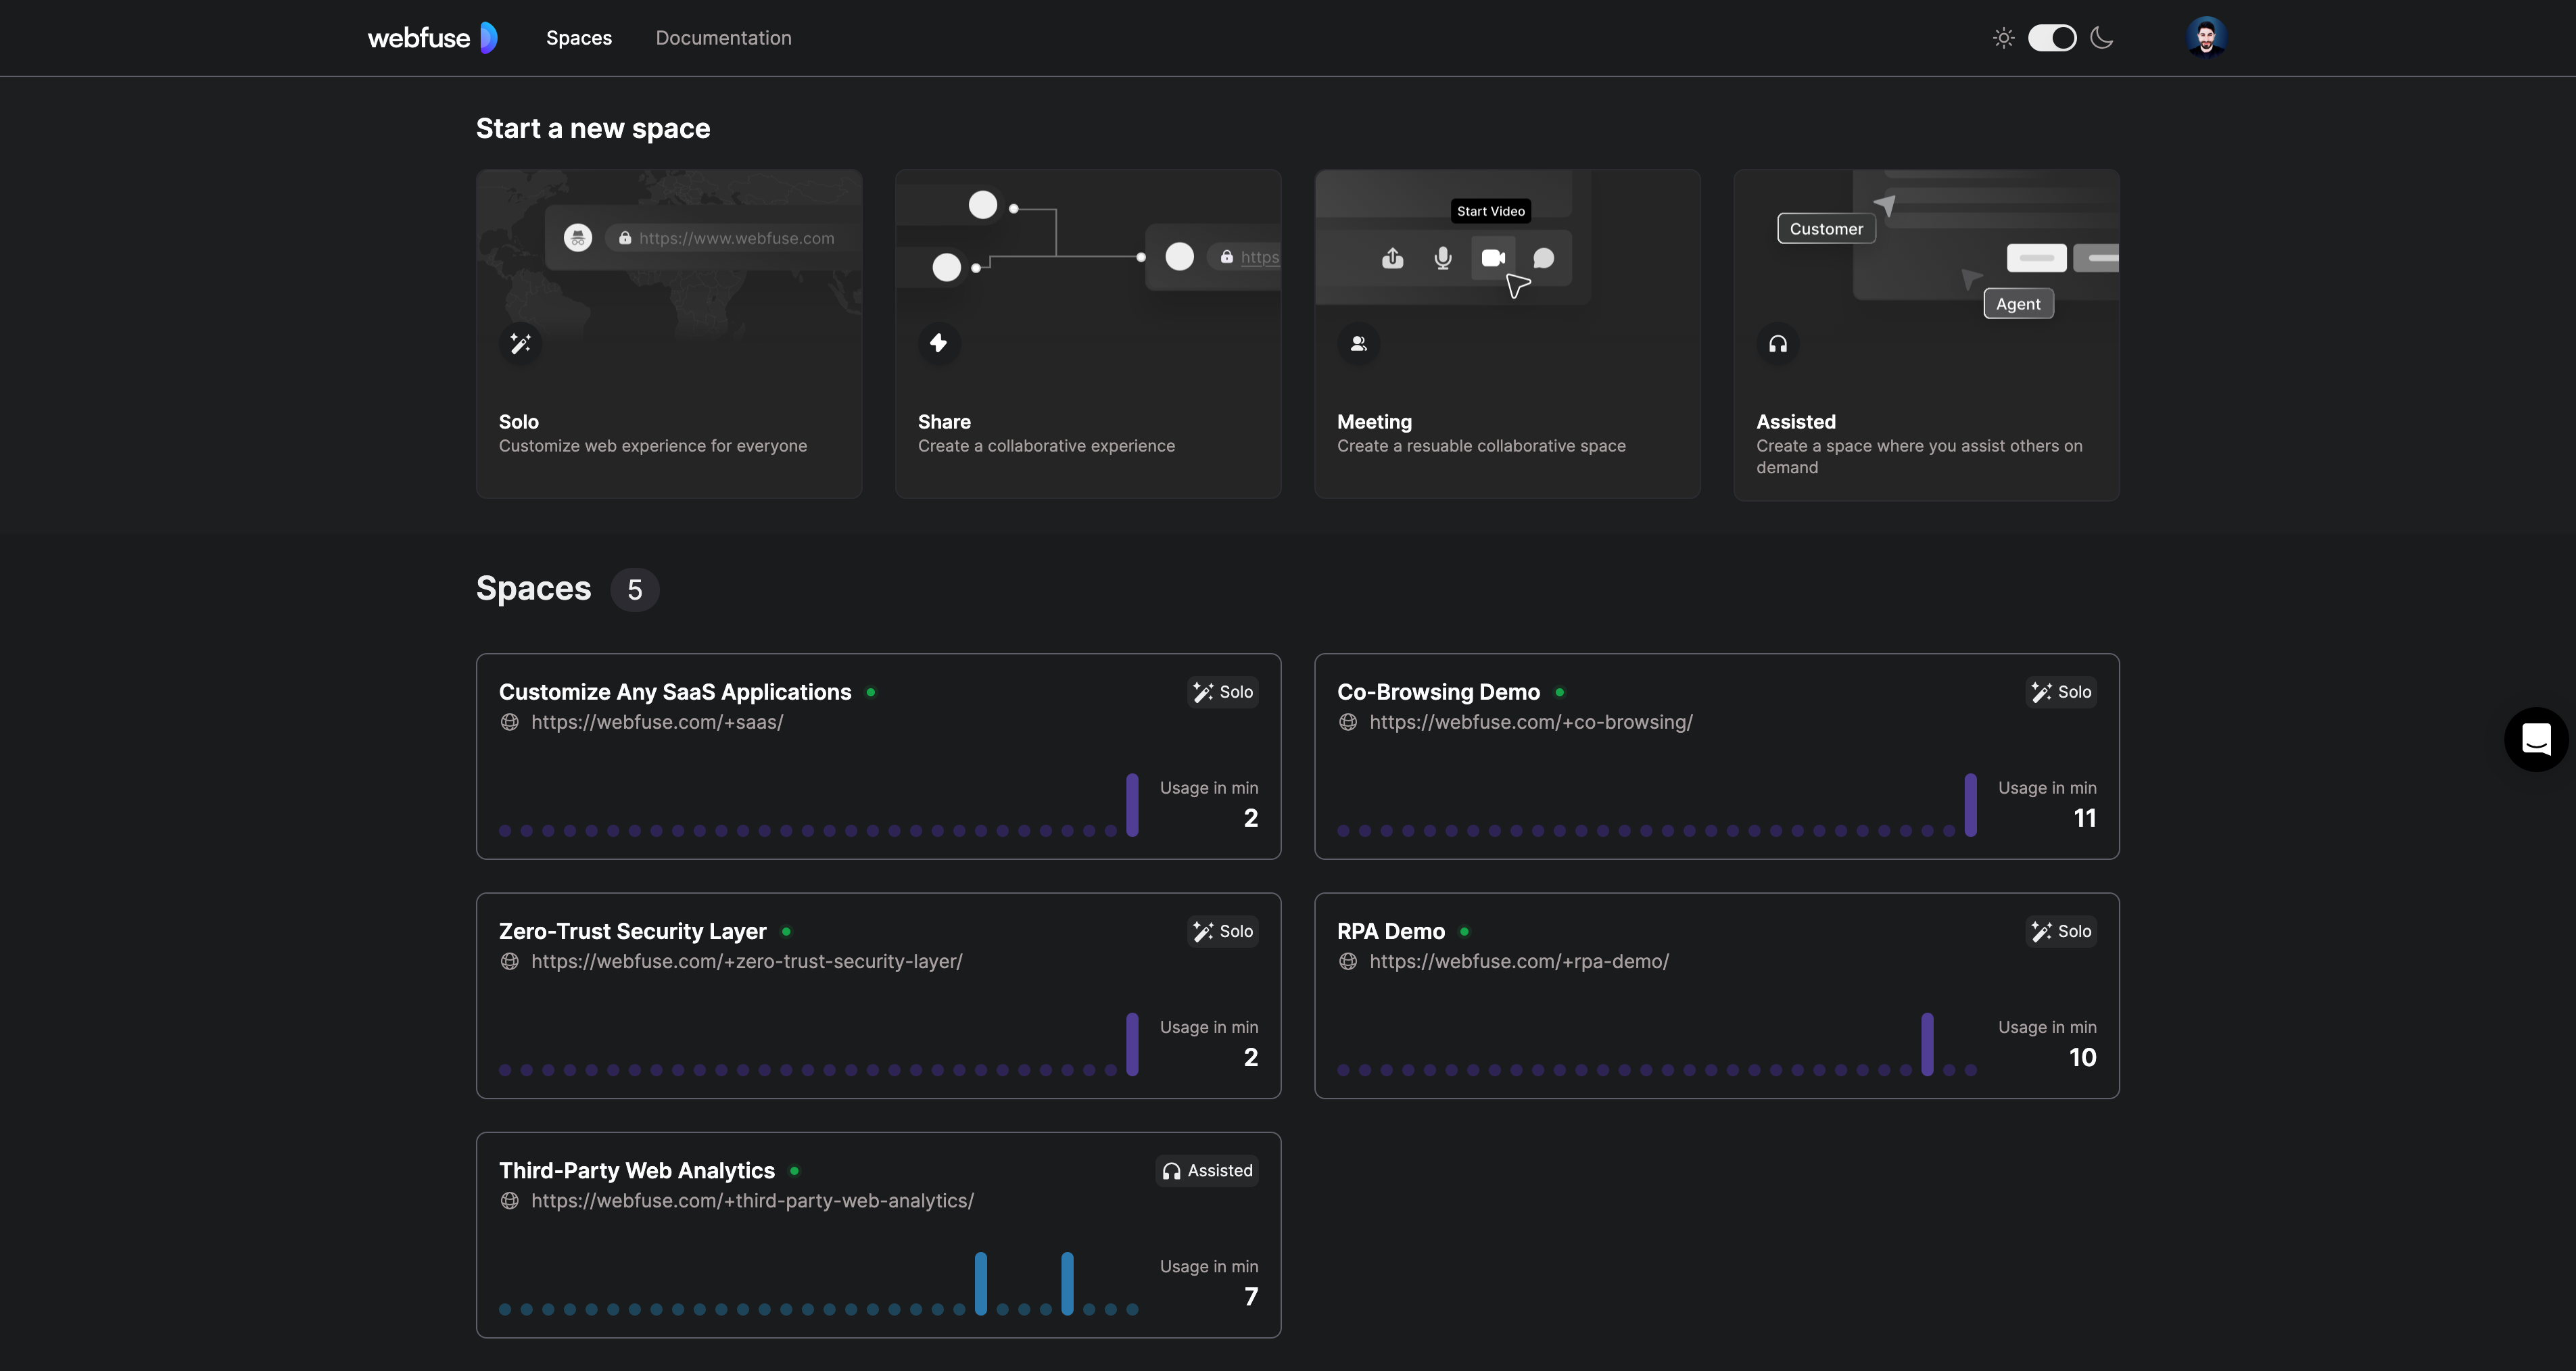Open the user profile avatar

[x=2205, y=37]
